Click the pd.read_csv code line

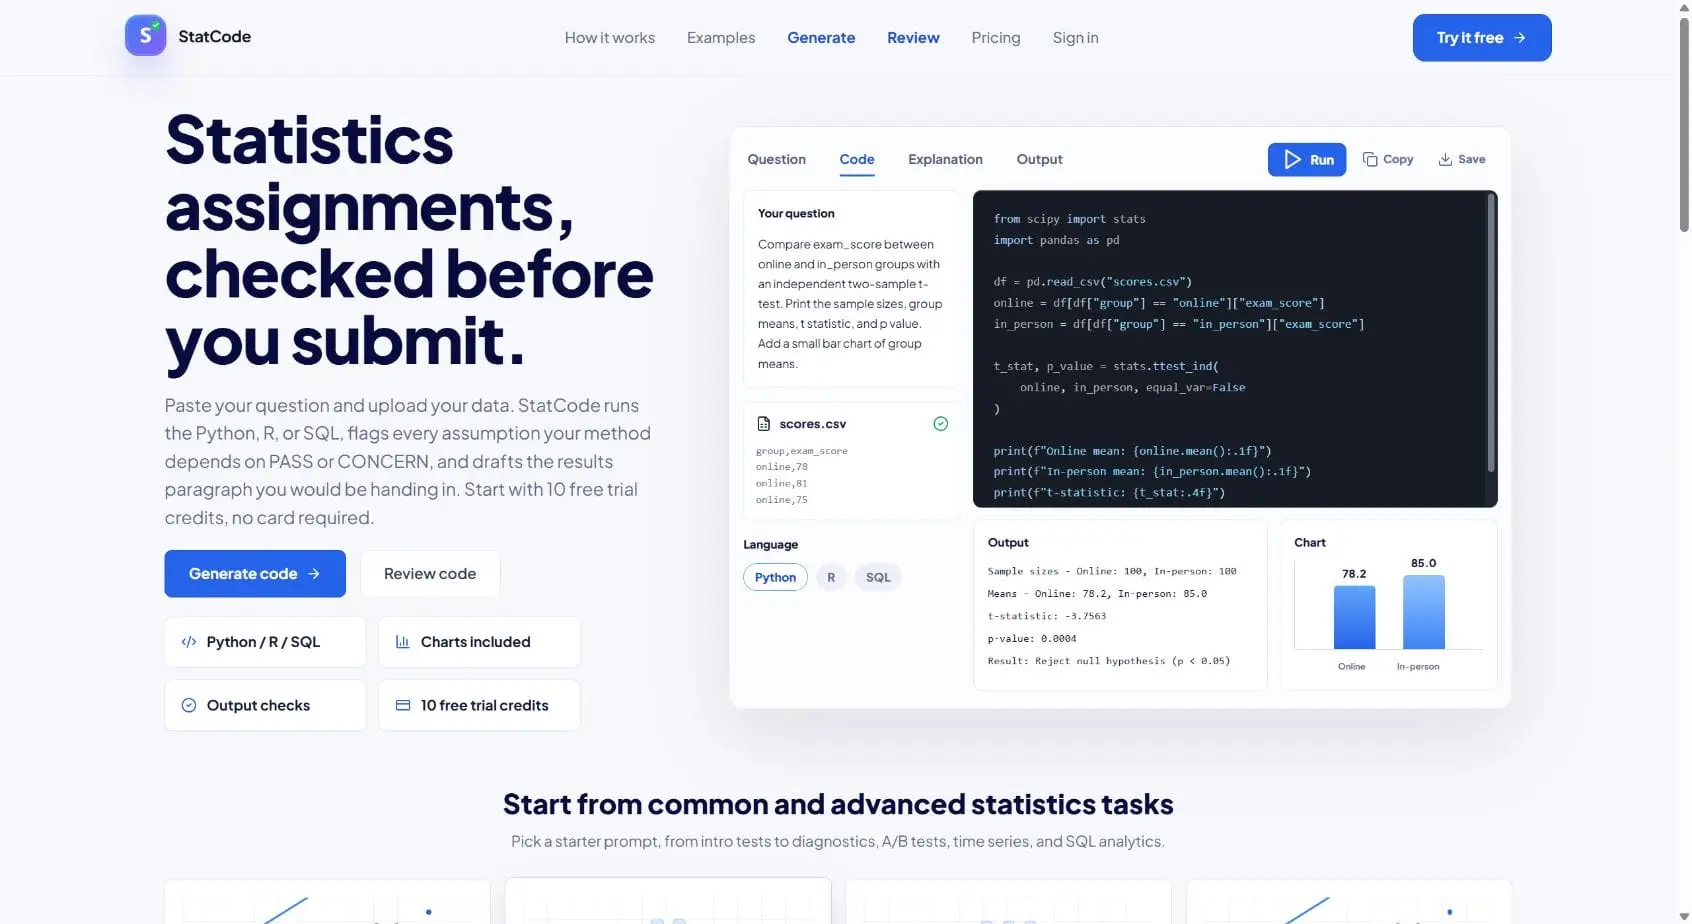(1092, 282)
